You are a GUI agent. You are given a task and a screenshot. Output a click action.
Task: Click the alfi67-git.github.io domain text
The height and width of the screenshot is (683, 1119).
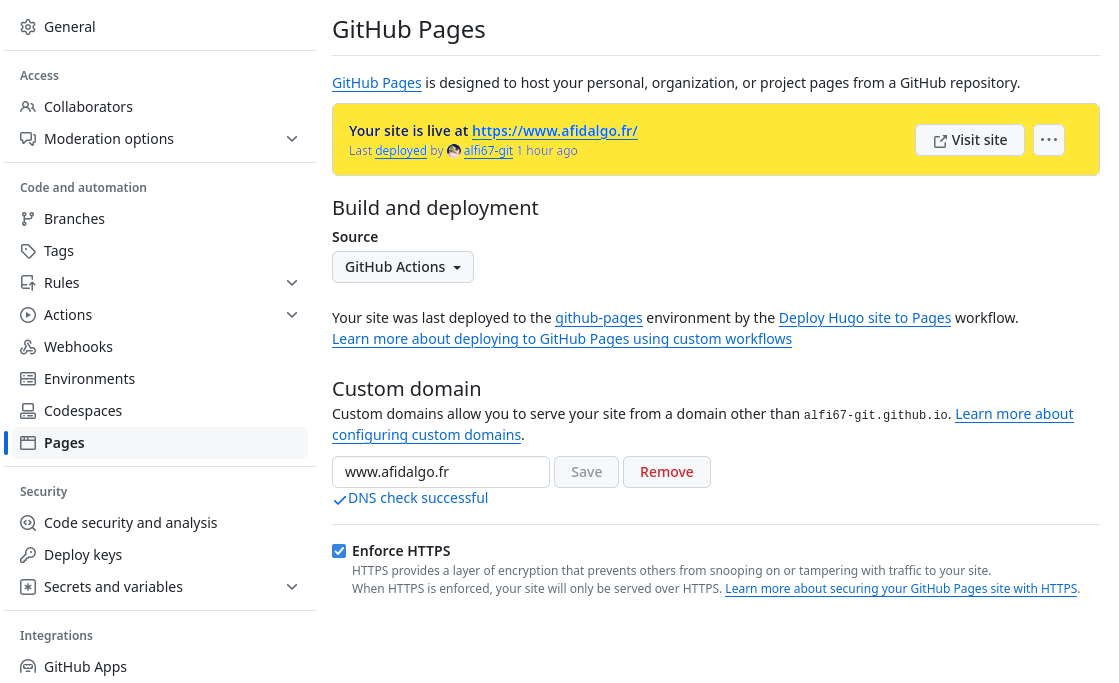[876, 415]
